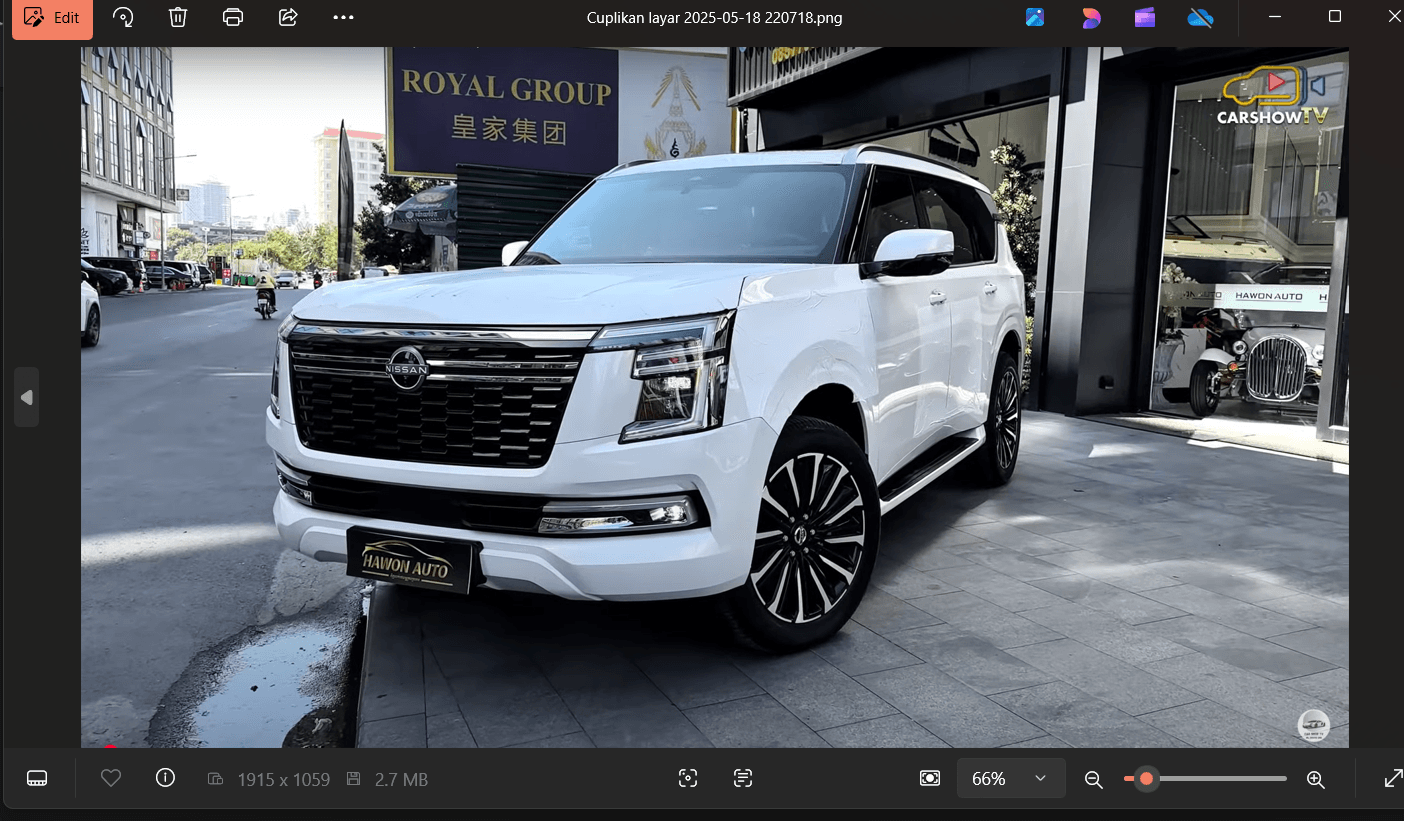
Task: Mark the photo as favorite with heart icon
Action: pos(111,778)
